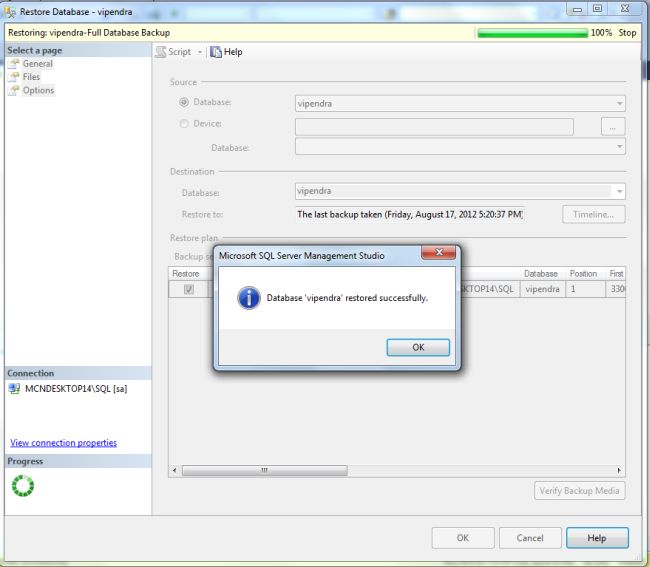Click the Restore column header
This screenshot has height=567, width=650.
point(186,274)
